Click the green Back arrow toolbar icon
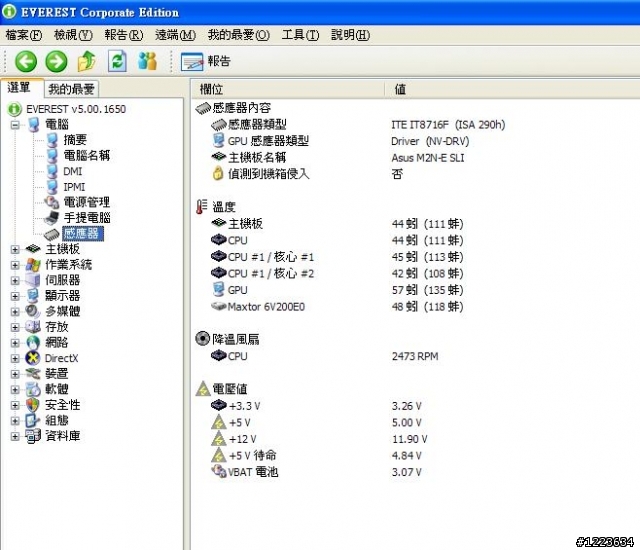Viewport: 640px width, 550px height. click(26, 62)
